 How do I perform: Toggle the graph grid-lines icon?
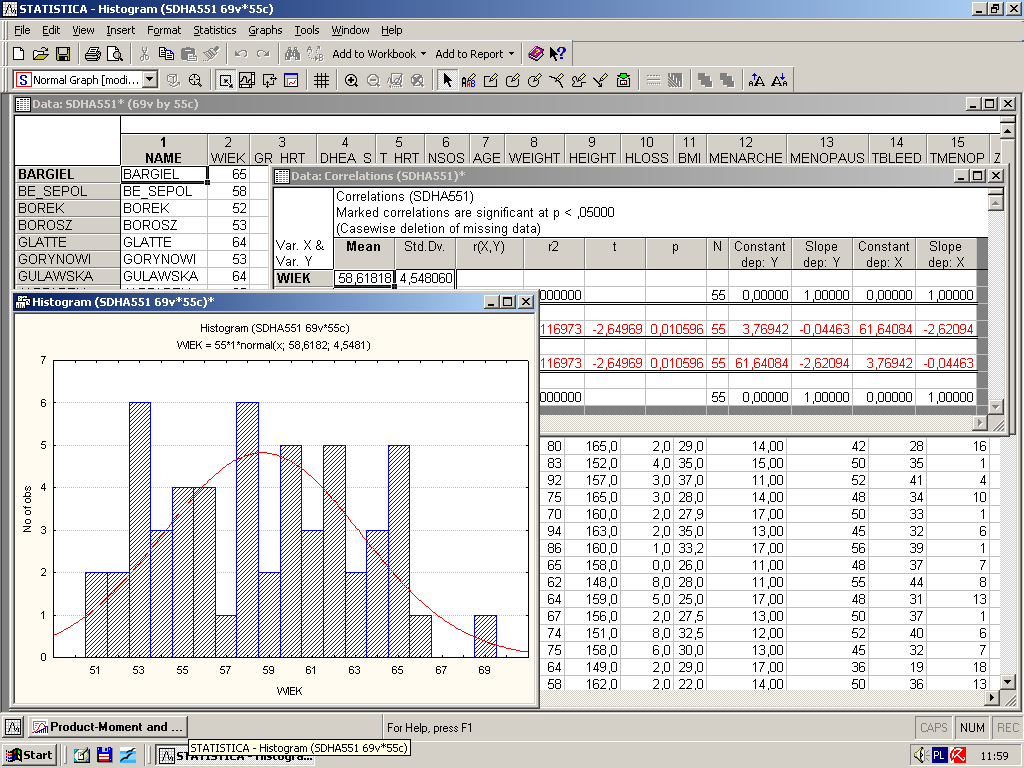[x=321, y=80]
